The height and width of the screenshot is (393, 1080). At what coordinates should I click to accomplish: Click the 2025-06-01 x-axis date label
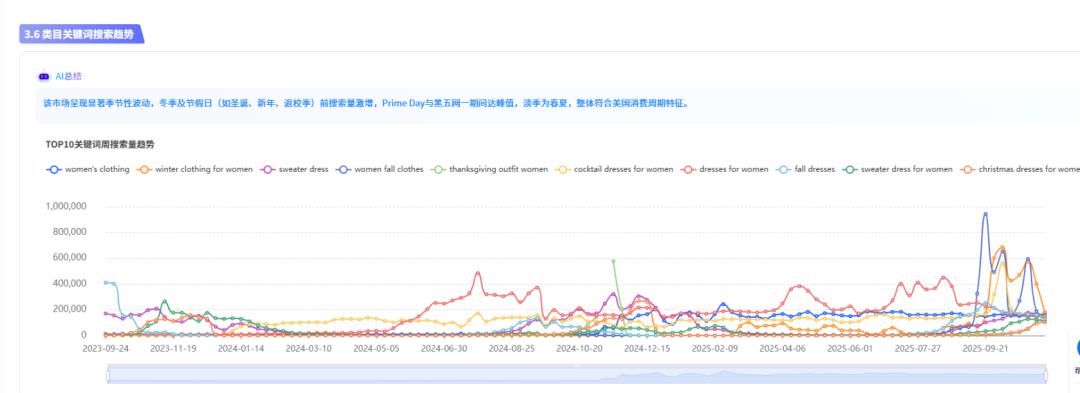click(x=850, y=348)
